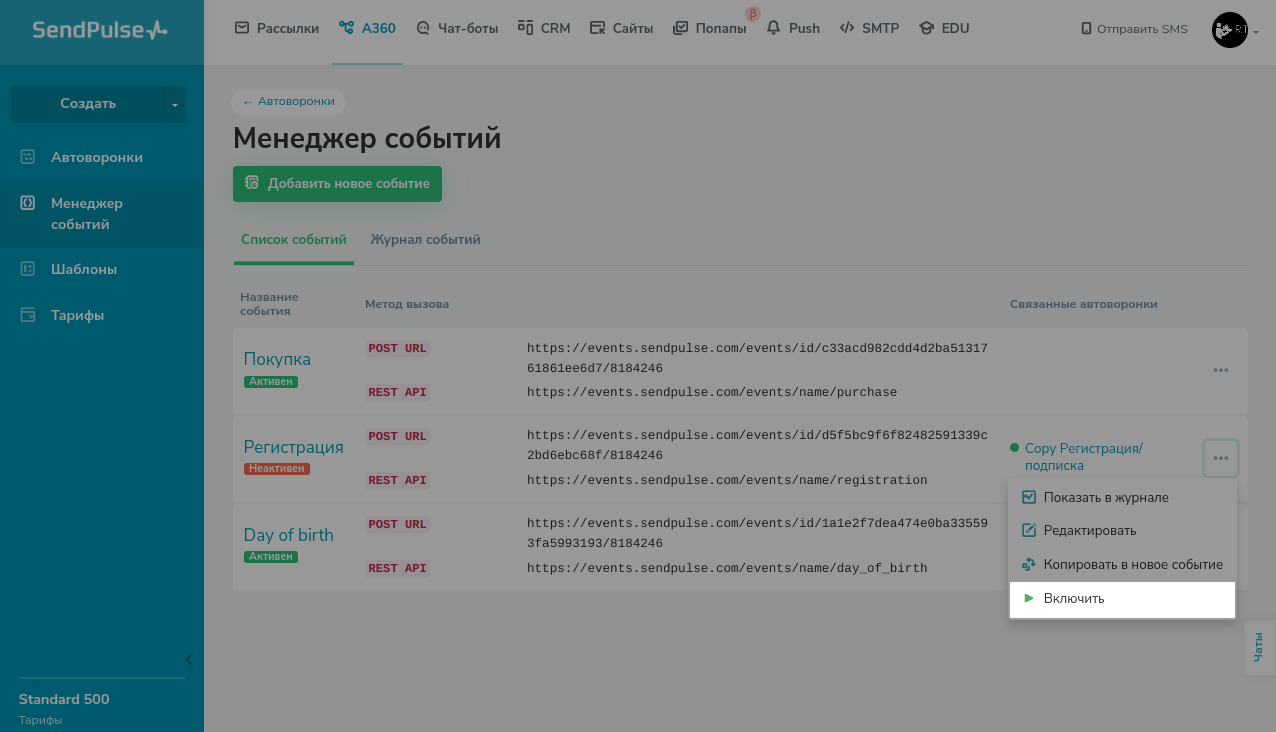Click Отправить SMS in the header

tap(1134, 29)
